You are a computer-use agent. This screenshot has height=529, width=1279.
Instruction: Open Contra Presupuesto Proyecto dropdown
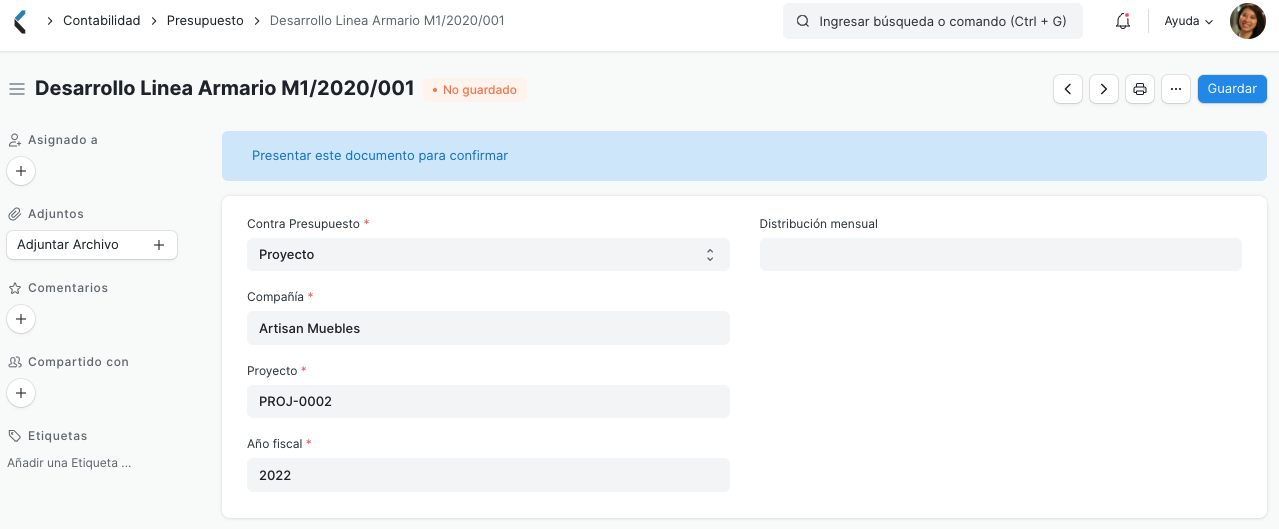tap(488, 255)
